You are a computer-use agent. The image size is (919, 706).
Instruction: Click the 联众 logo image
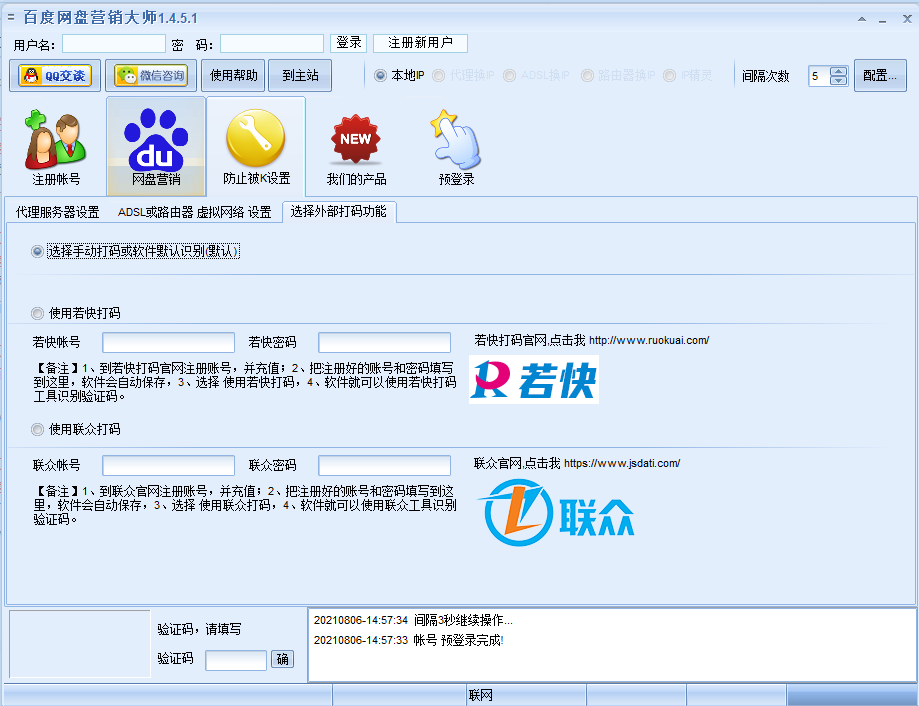click(x=556, y=513)
